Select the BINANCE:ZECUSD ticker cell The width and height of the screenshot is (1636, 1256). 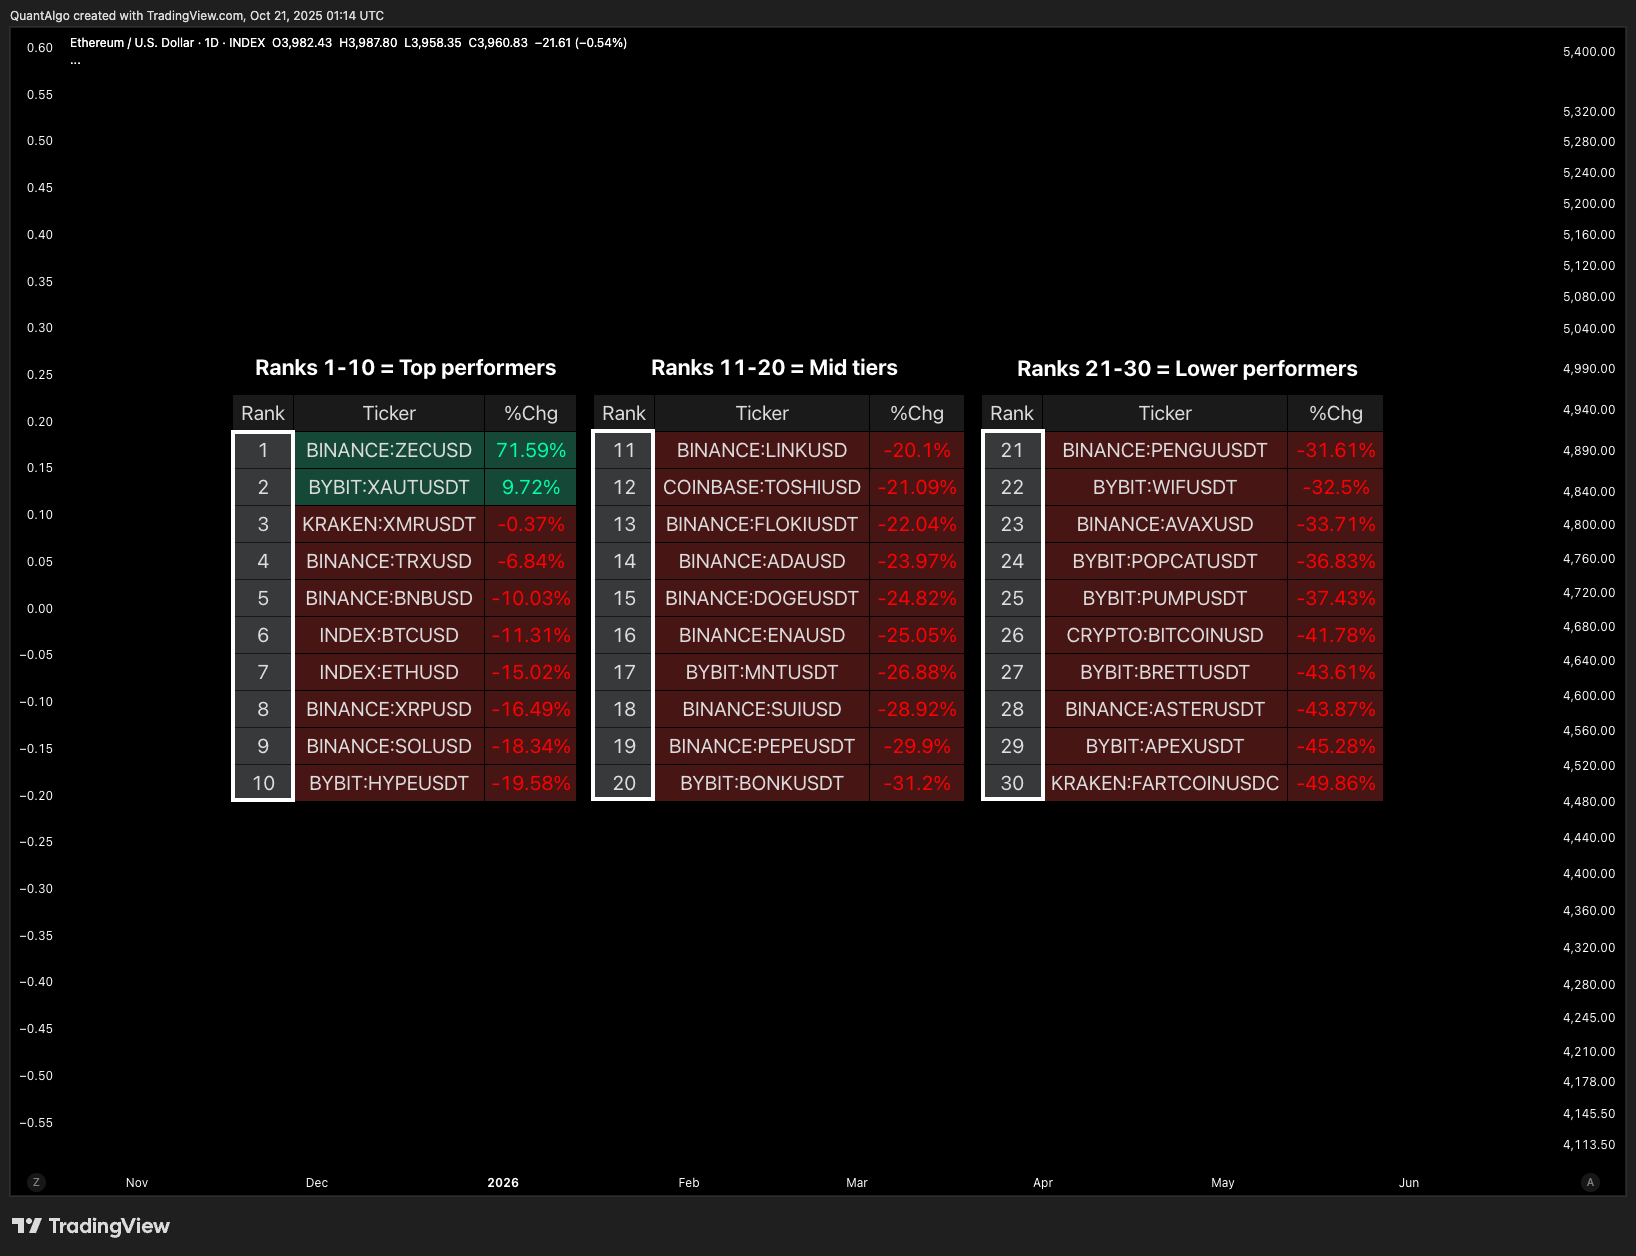tap(389, 450)
